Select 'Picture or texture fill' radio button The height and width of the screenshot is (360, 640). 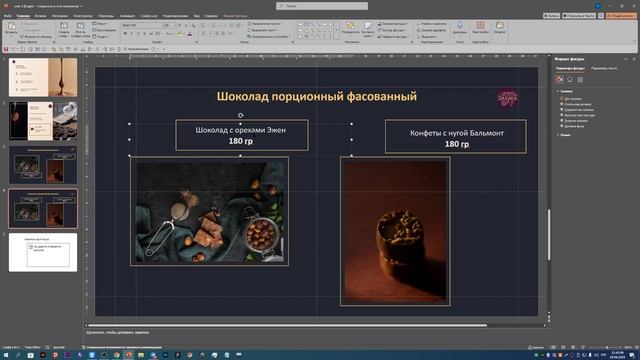[x=562, y=115]
